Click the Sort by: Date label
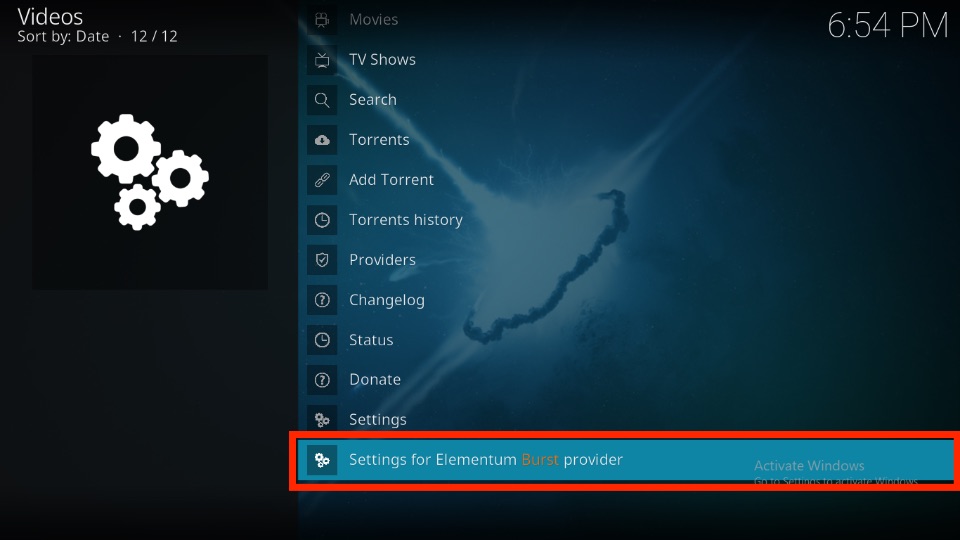960x540 pixels. [63, 37]
